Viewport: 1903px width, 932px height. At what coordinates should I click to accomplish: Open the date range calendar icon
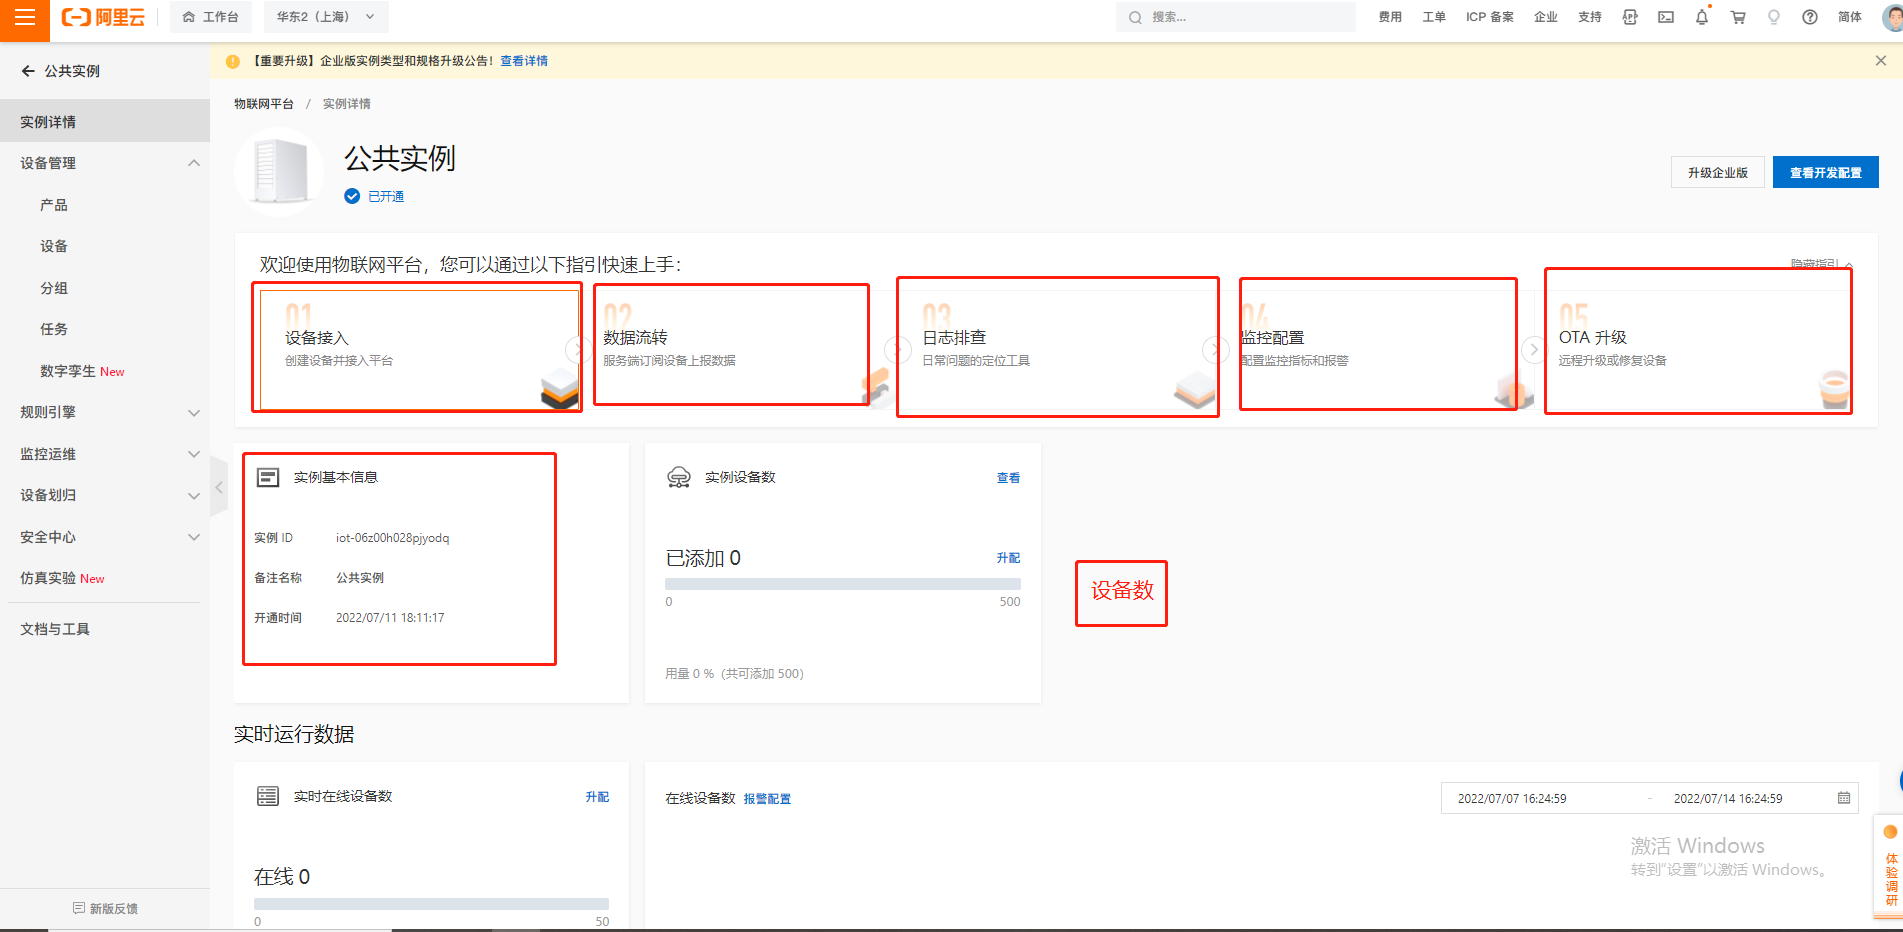[1844, 798]
